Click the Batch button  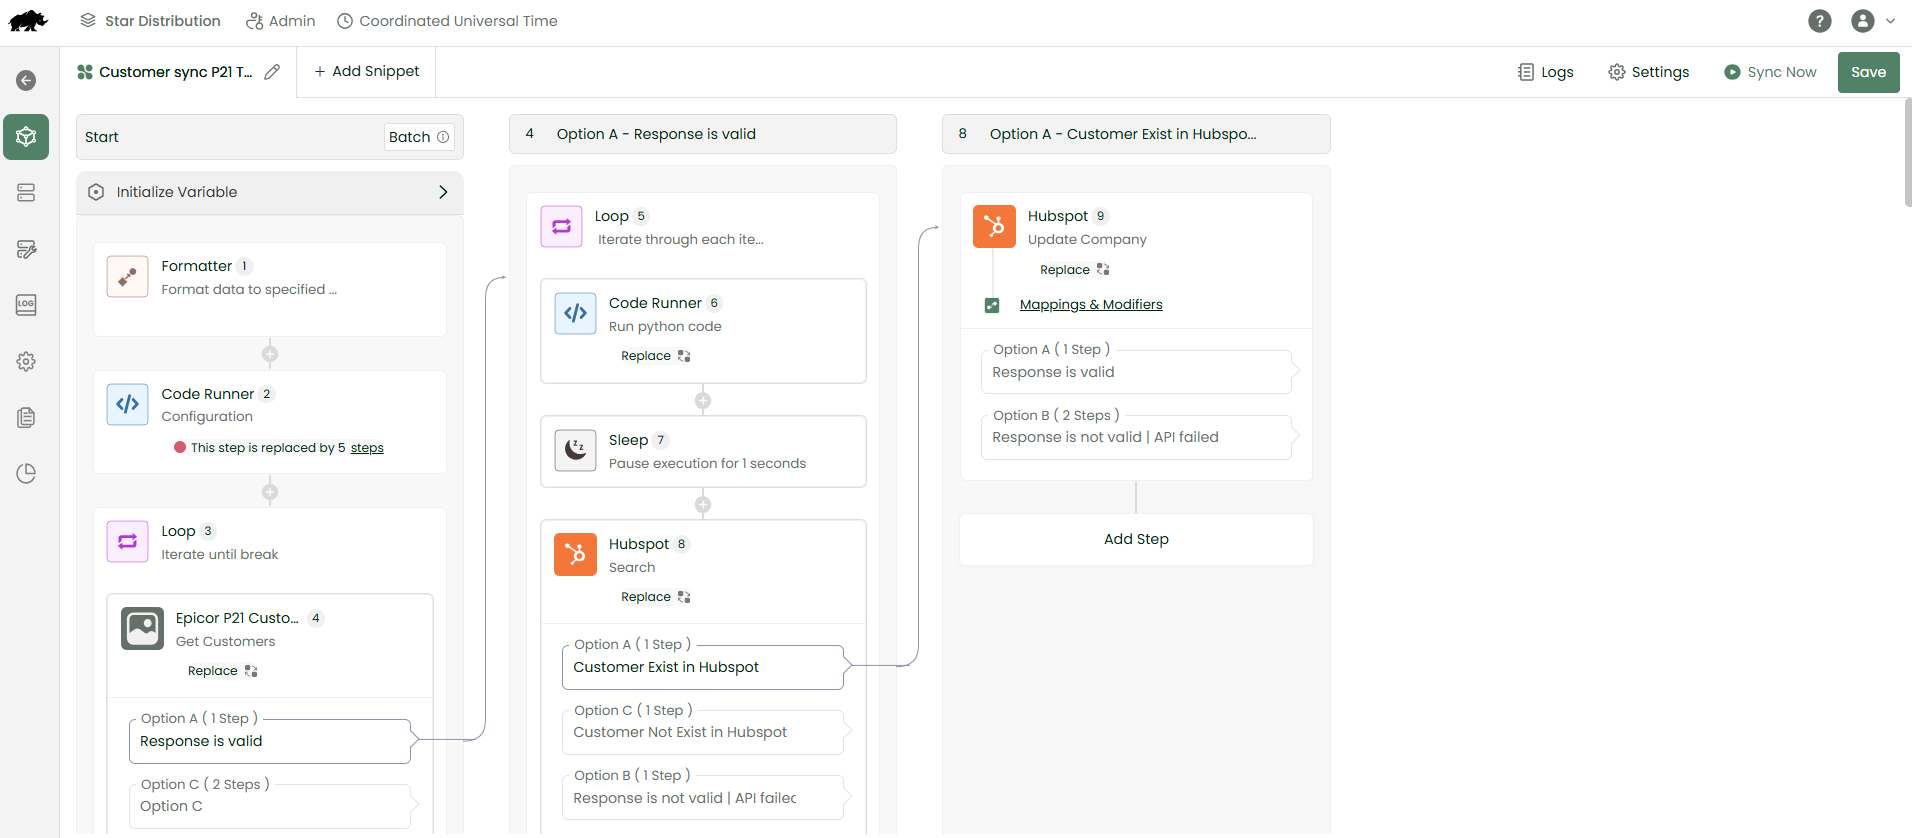pyautogui.click(x=419, y=137)
